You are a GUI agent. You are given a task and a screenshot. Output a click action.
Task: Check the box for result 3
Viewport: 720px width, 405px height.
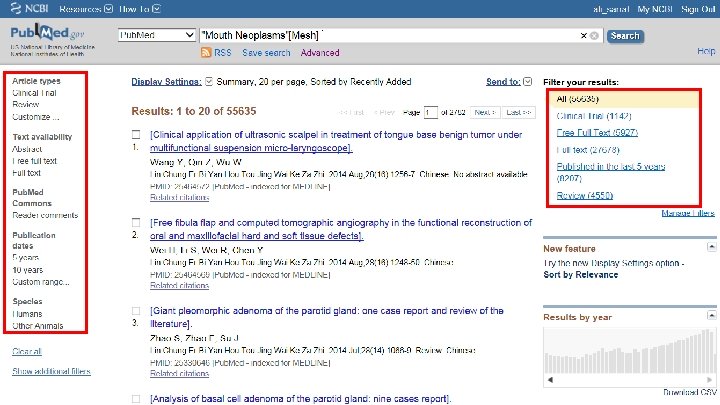point(136,311)
